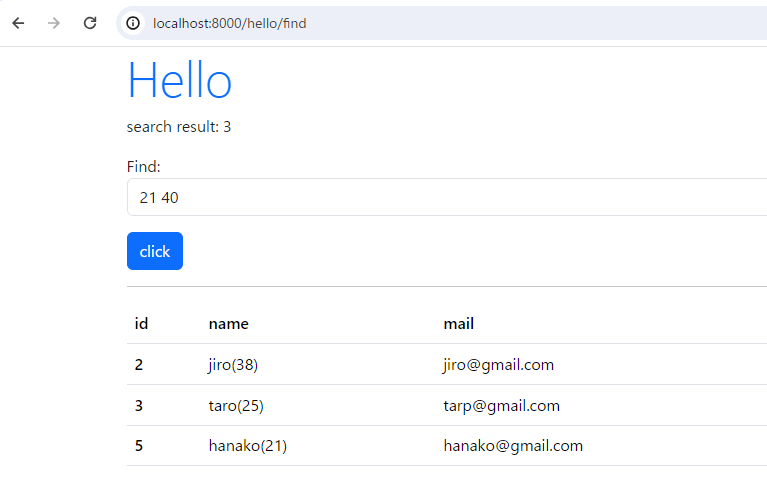The height and width of the screenshot is (487, 767).
Task: Click the hanako@gmail.com cell
Action: click(513, 446)
